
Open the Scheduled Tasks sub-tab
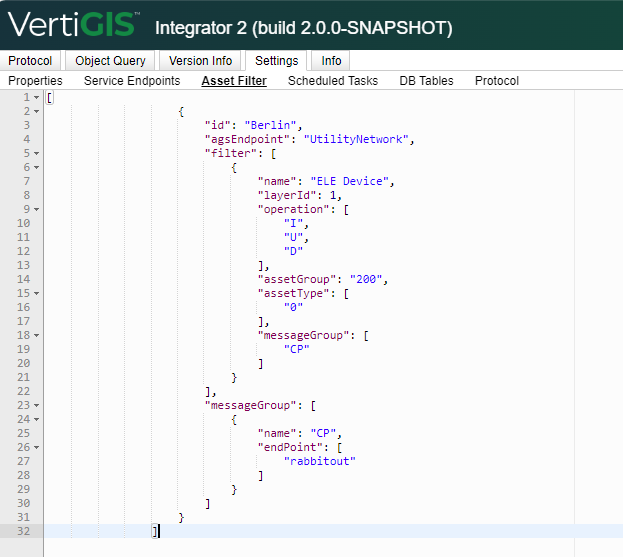click(333, 81)
